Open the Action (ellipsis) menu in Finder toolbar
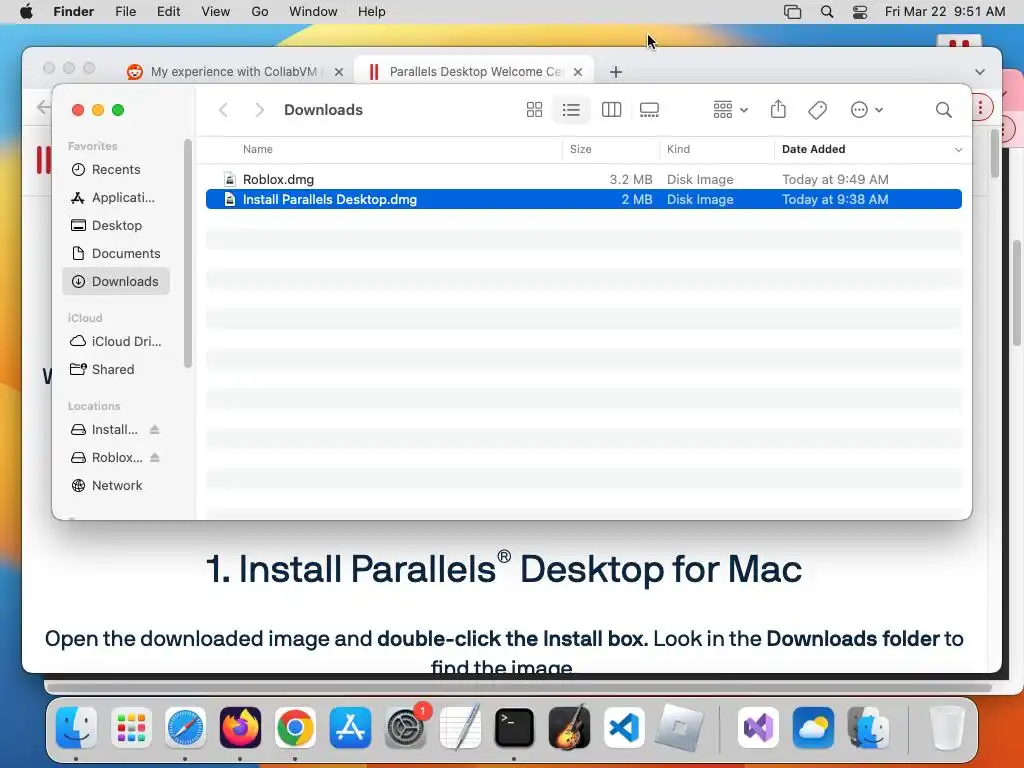Screen dimensions: 1024x768 [x=867, y=110]
